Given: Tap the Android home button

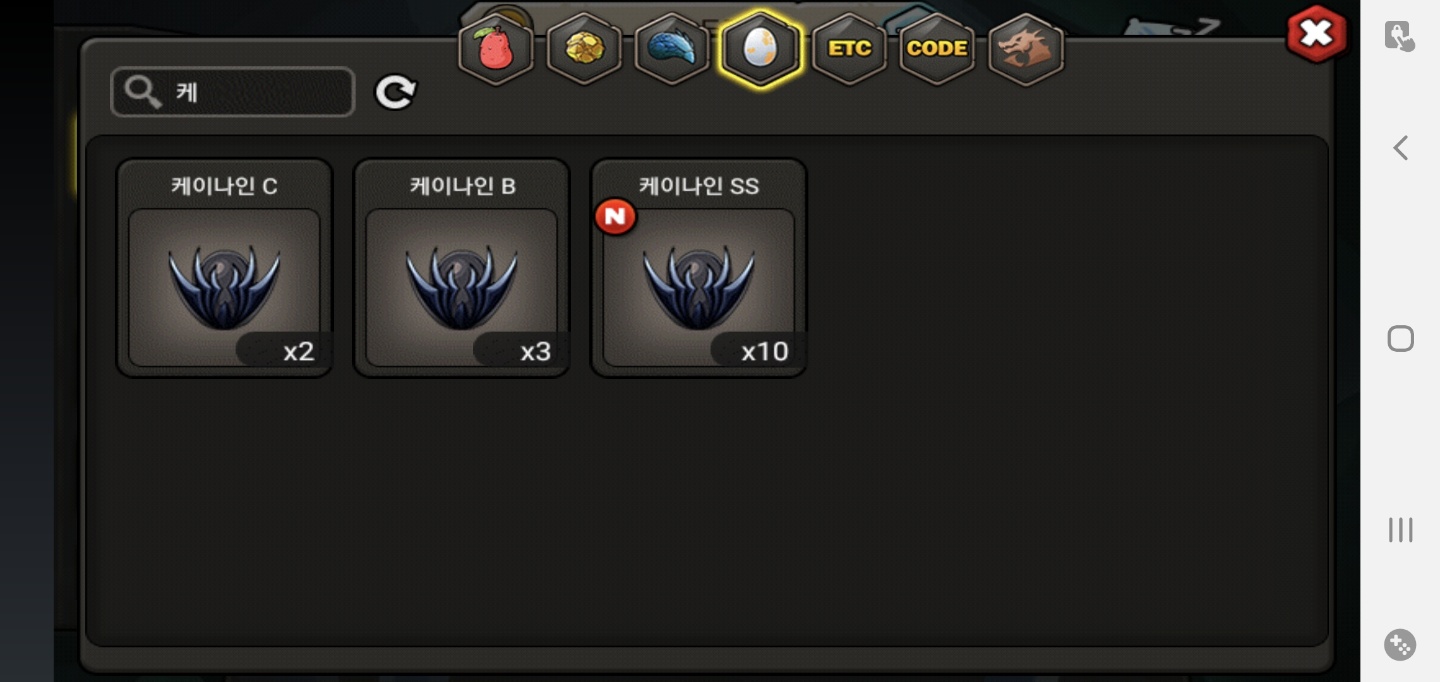Looking at the screenshot, I should coord(1401,339).
